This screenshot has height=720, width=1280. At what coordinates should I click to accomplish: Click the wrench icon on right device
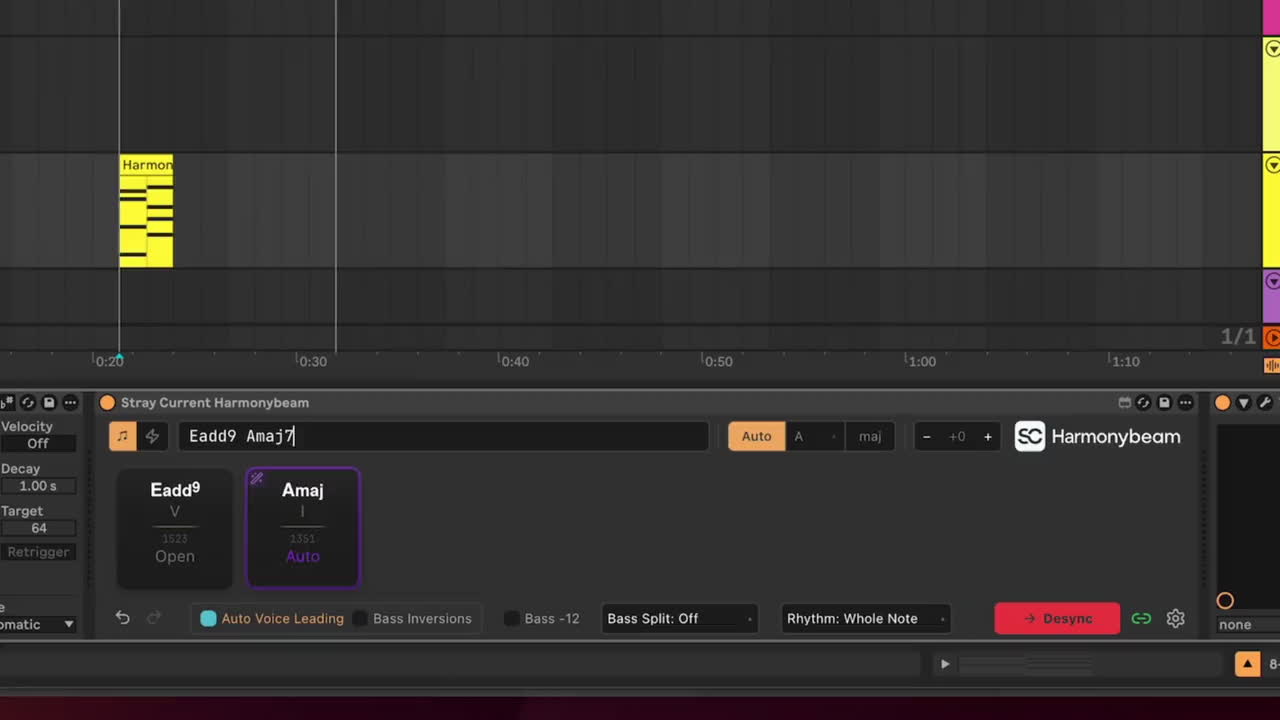click(x=1265, y=403)
